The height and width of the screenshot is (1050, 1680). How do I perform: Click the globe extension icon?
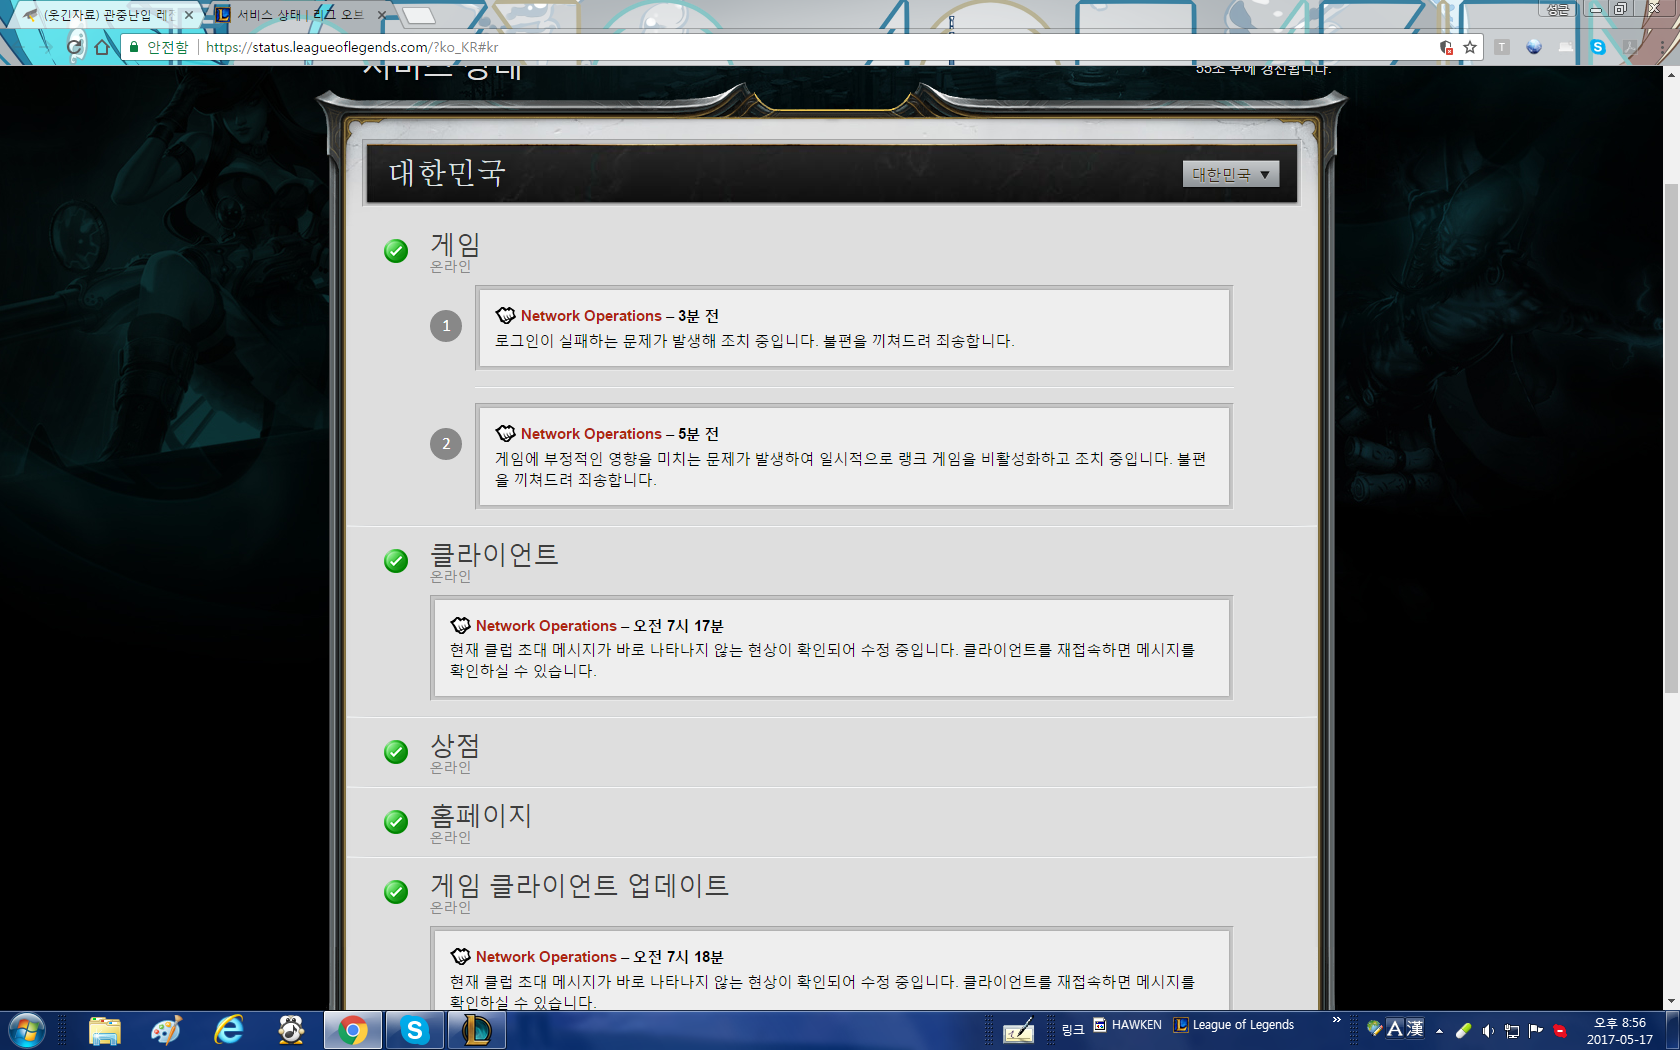click(1534, 47)
